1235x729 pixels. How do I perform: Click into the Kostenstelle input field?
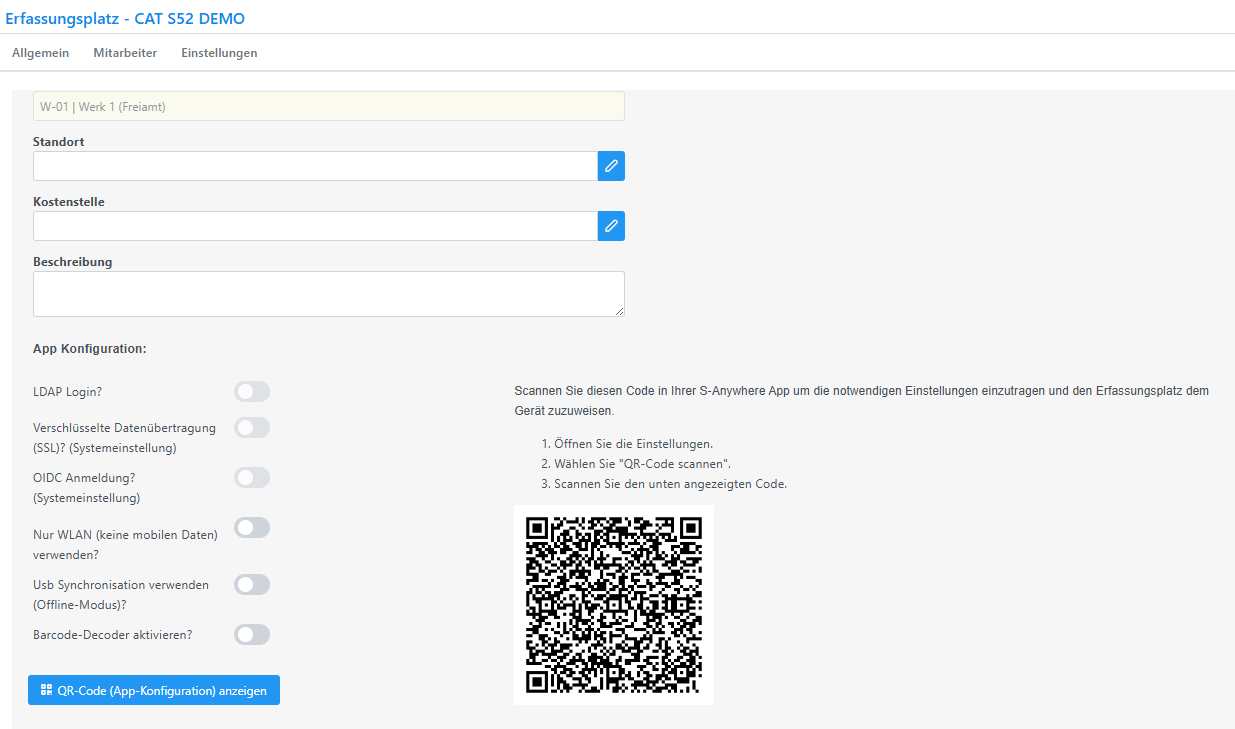tap(315, 226)
